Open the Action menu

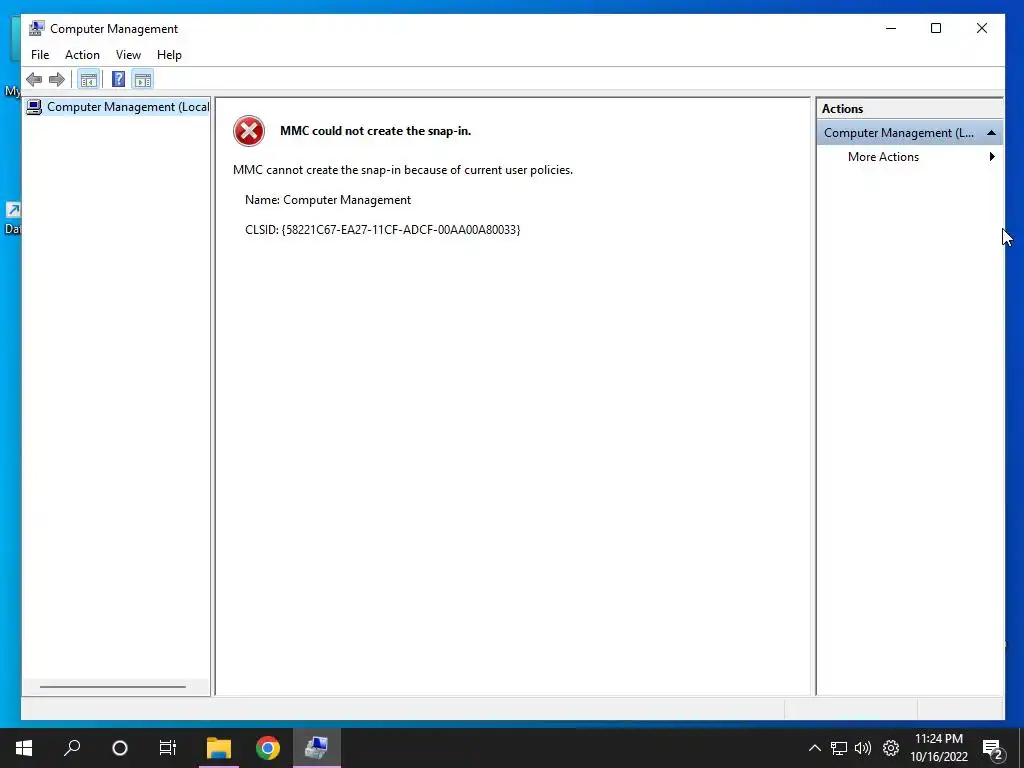coord(82,55)
